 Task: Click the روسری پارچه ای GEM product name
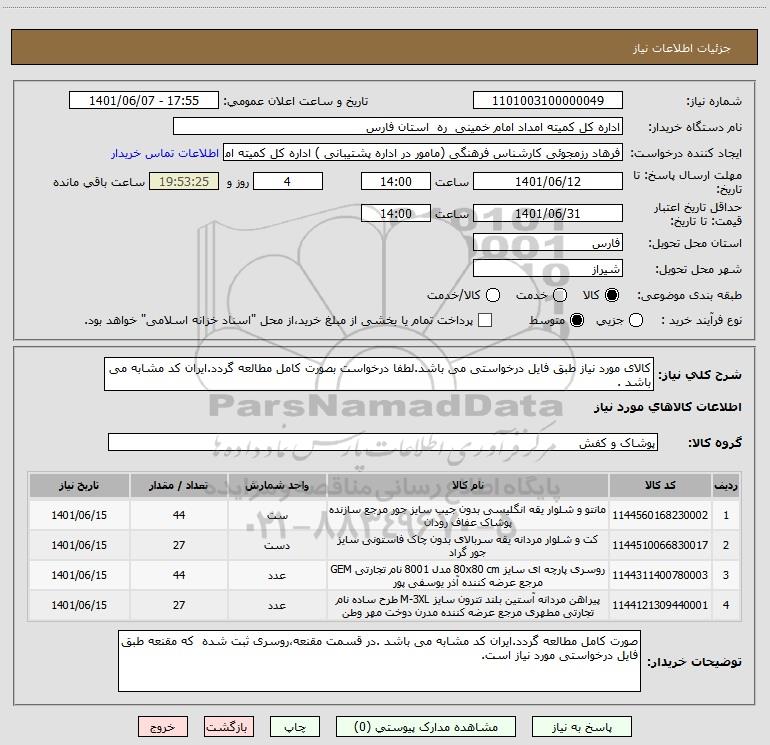point(468,576)
